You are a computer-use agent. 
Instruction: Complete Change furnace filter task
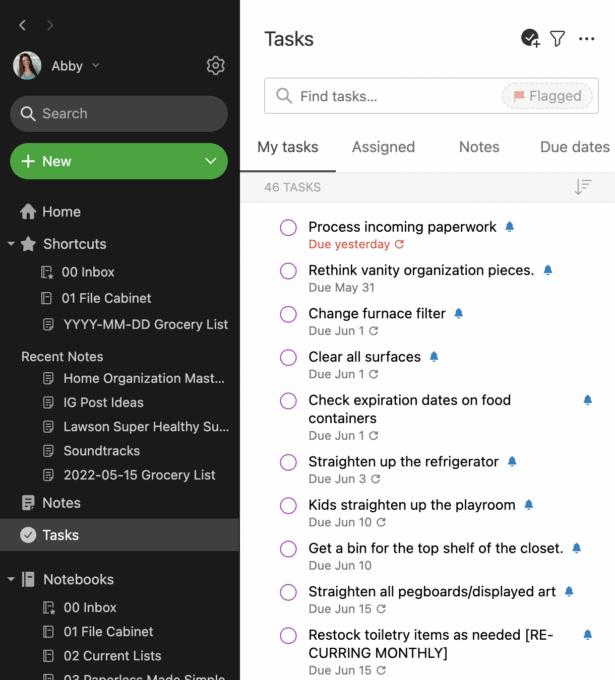click(288, 314)
